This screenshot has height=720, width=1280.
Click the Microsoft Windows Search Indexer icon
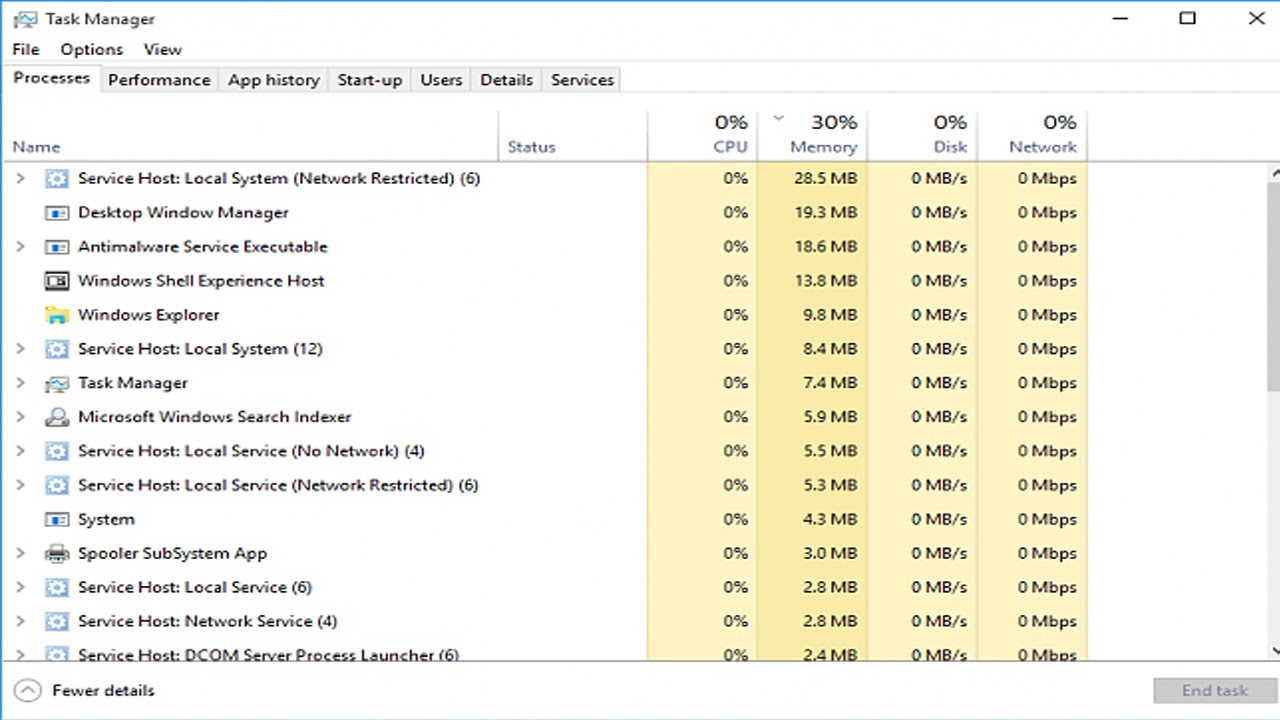pyautogui.click(x=57, y=417)
